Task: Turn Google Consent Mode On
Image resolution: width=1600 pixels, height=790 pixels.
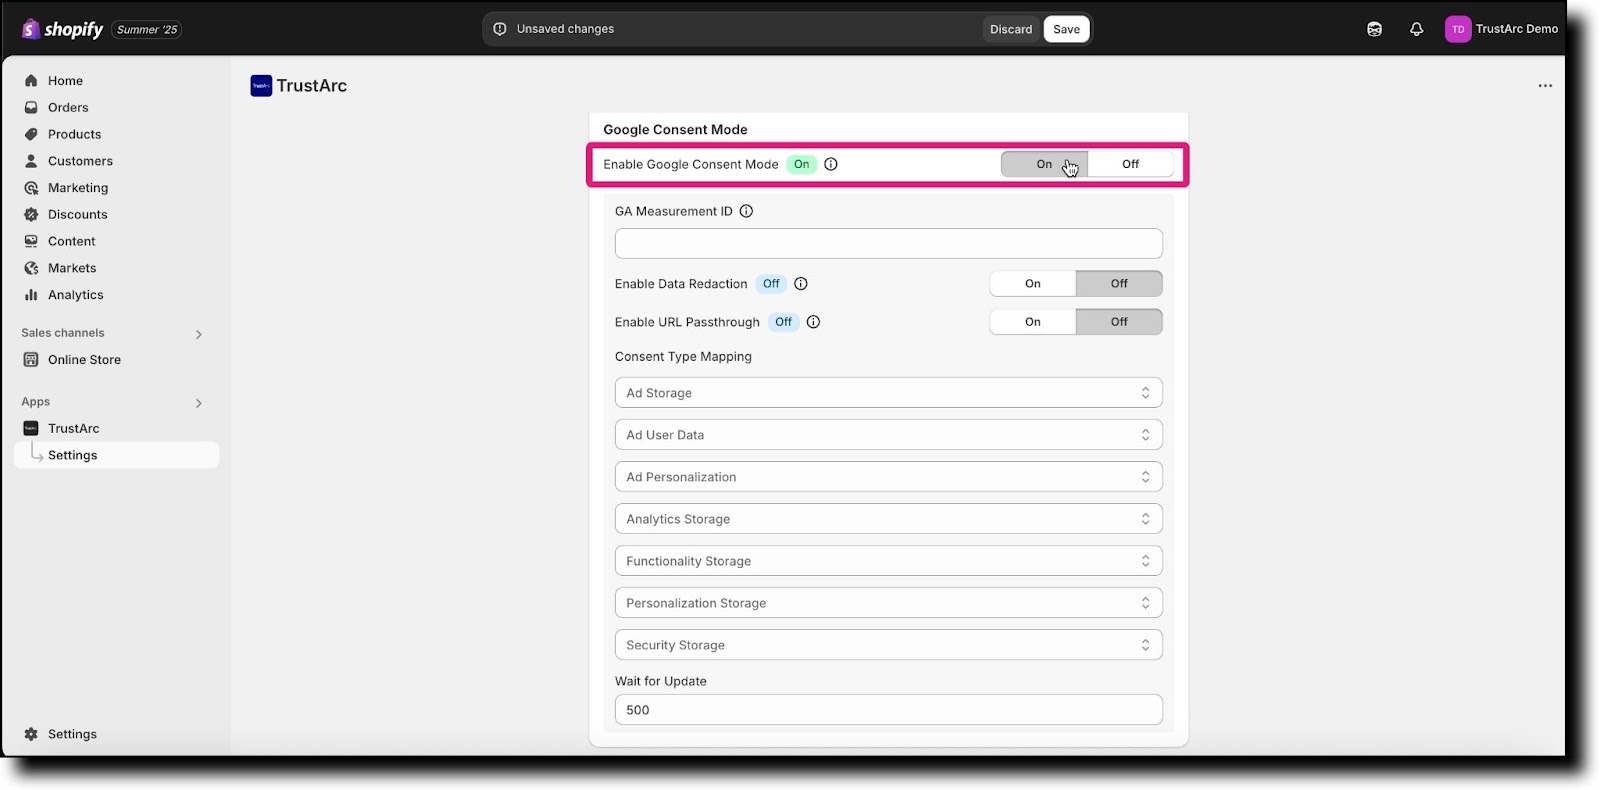Action: coord(1044,164)
